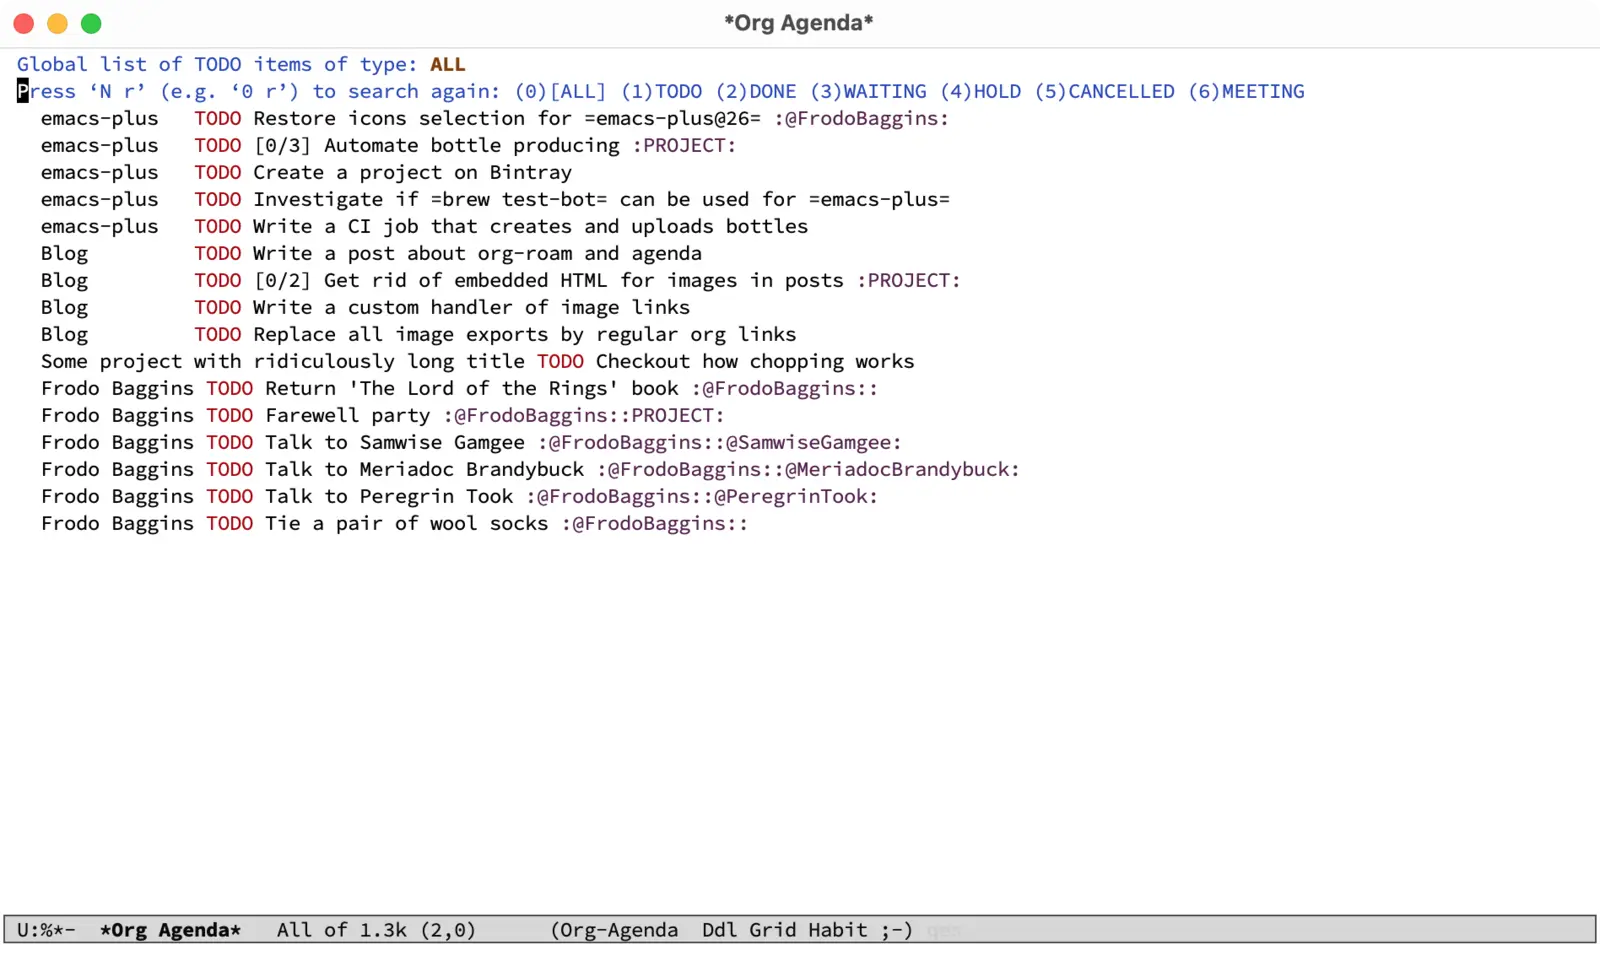Image resolution: width=1600 pixels, height=972 pixels.
Task: Click the green maximize window button
Action: click(91, 23)
